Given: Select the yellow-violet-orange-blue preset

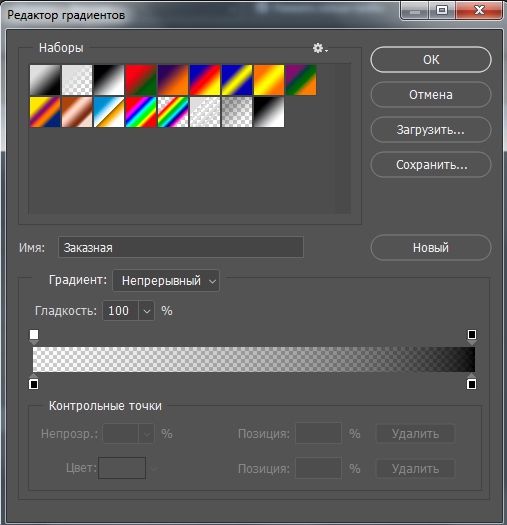Looking at the screenshot, I should tap(45, 112).
